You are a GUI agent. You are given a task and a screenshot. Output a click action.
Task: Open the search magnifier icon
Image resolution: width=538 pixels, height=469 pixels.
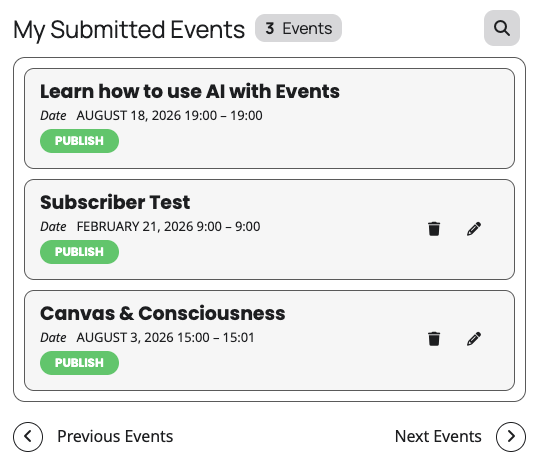[502, 28]
